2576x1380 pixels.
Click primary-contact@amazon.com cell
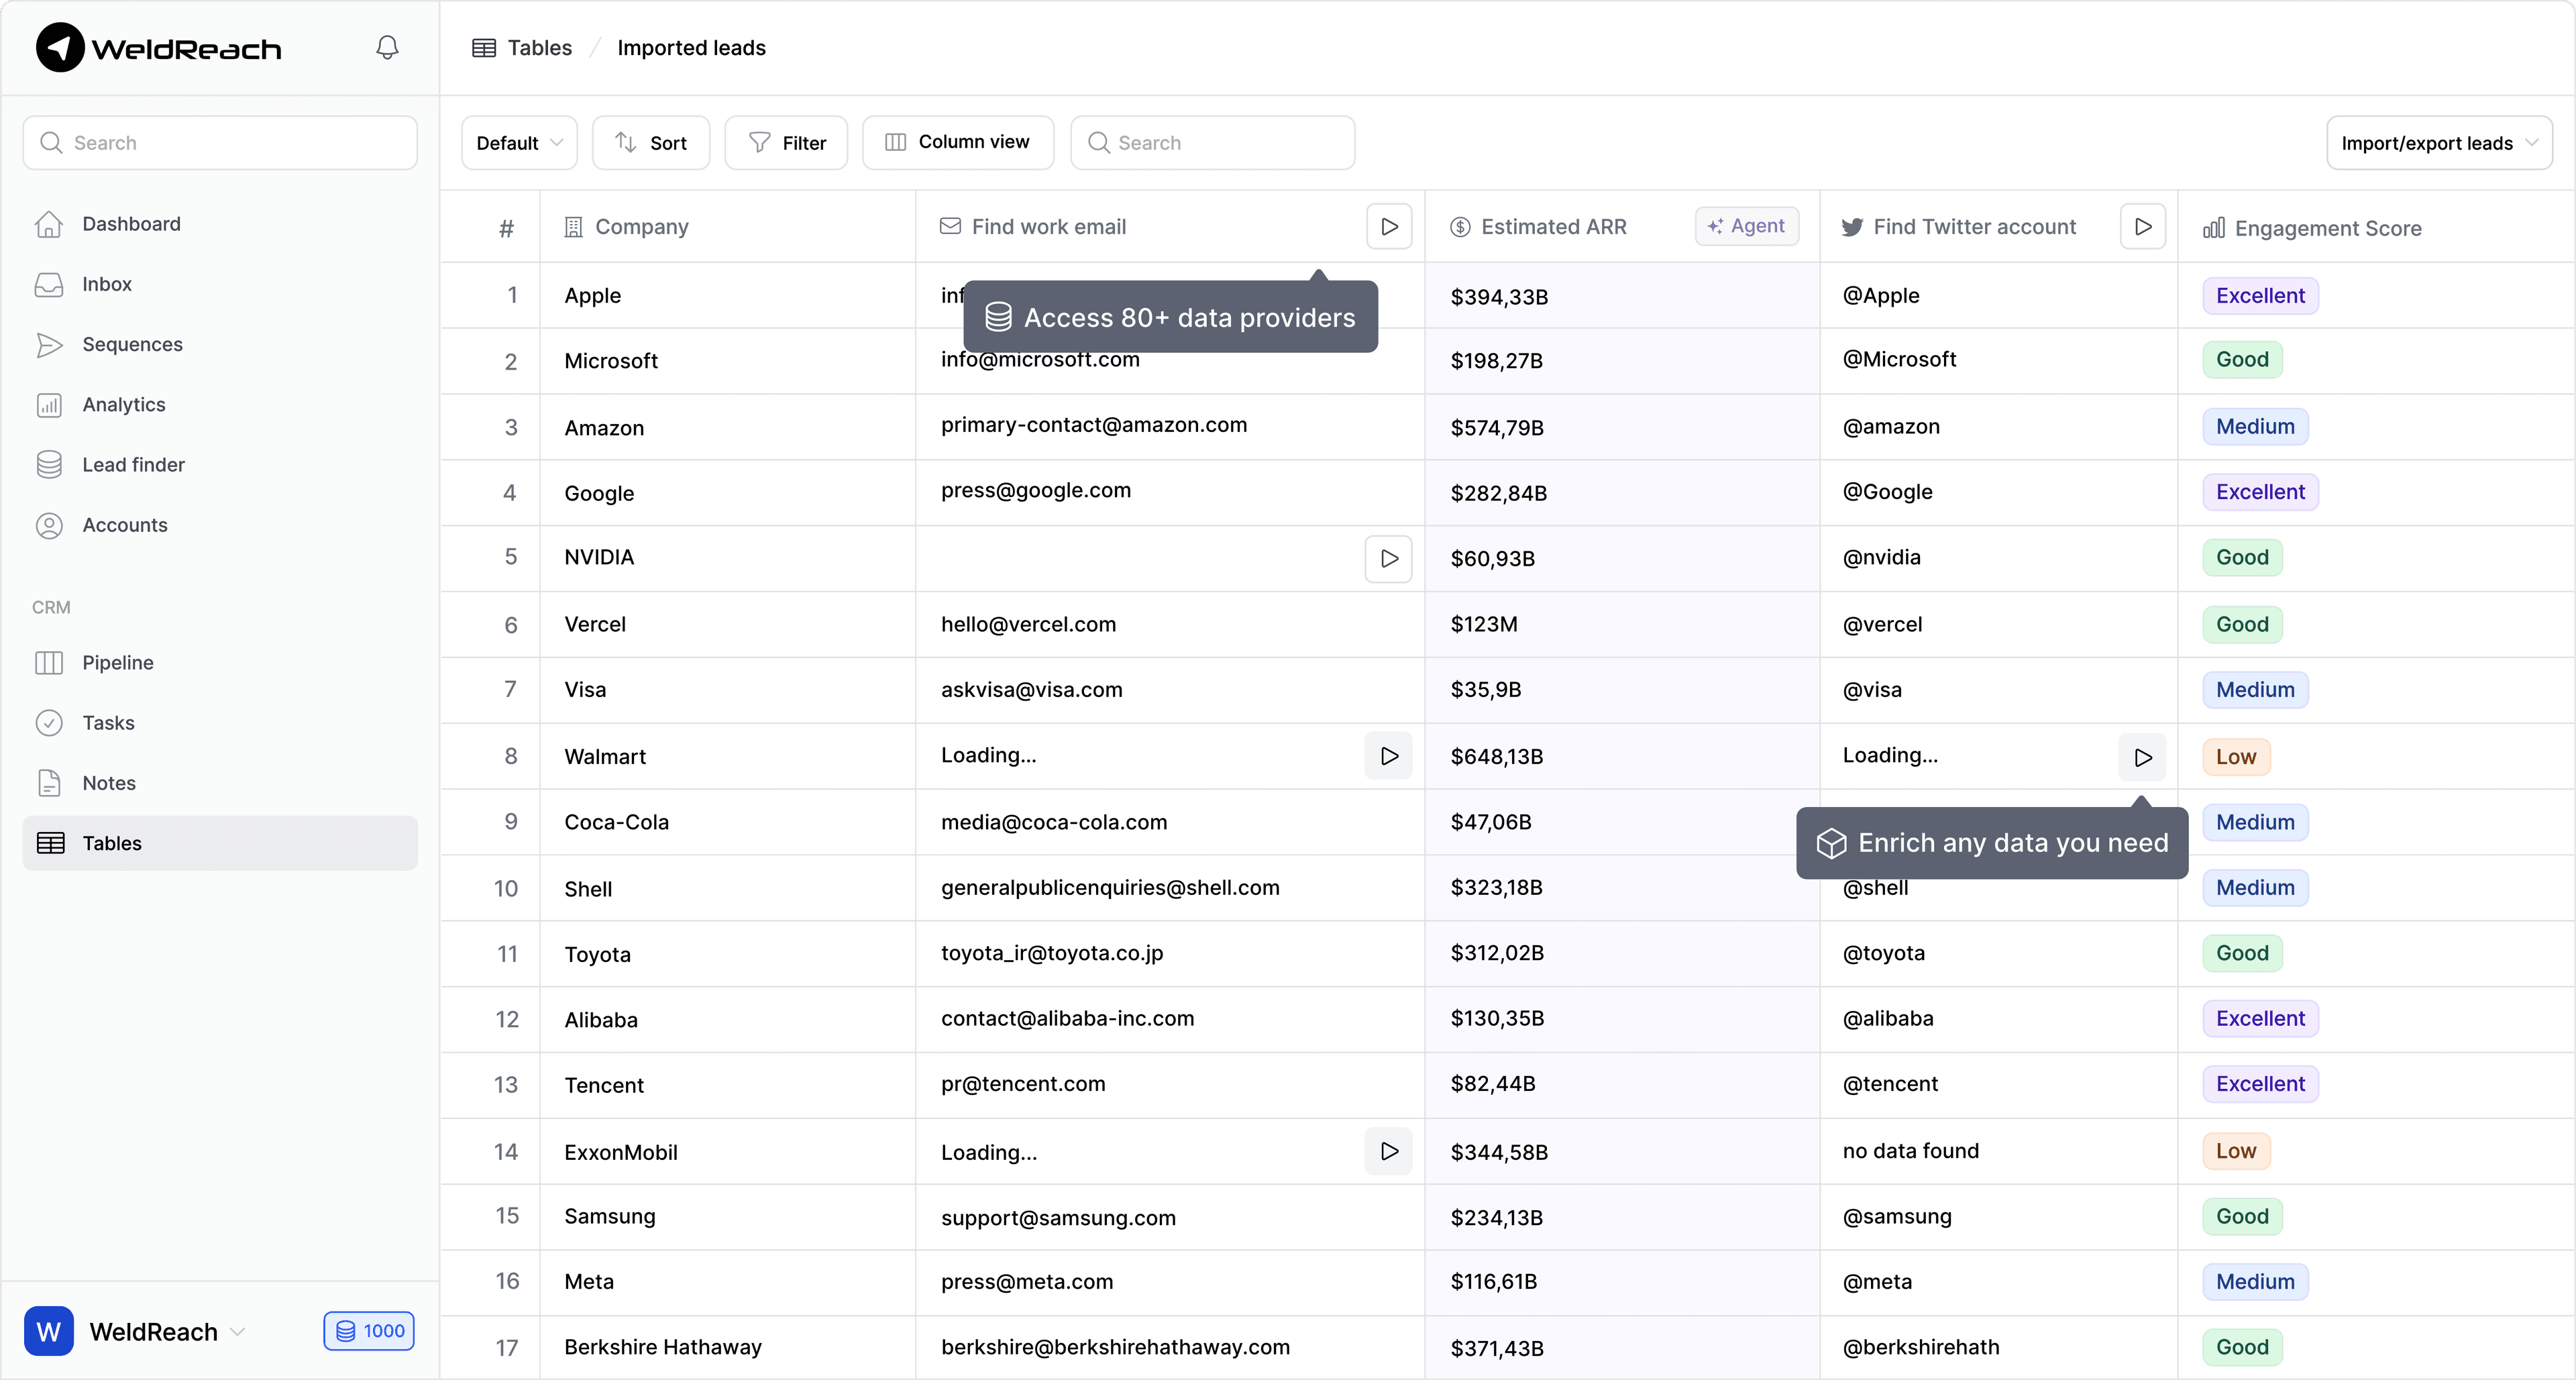(x=1170, y=427)
